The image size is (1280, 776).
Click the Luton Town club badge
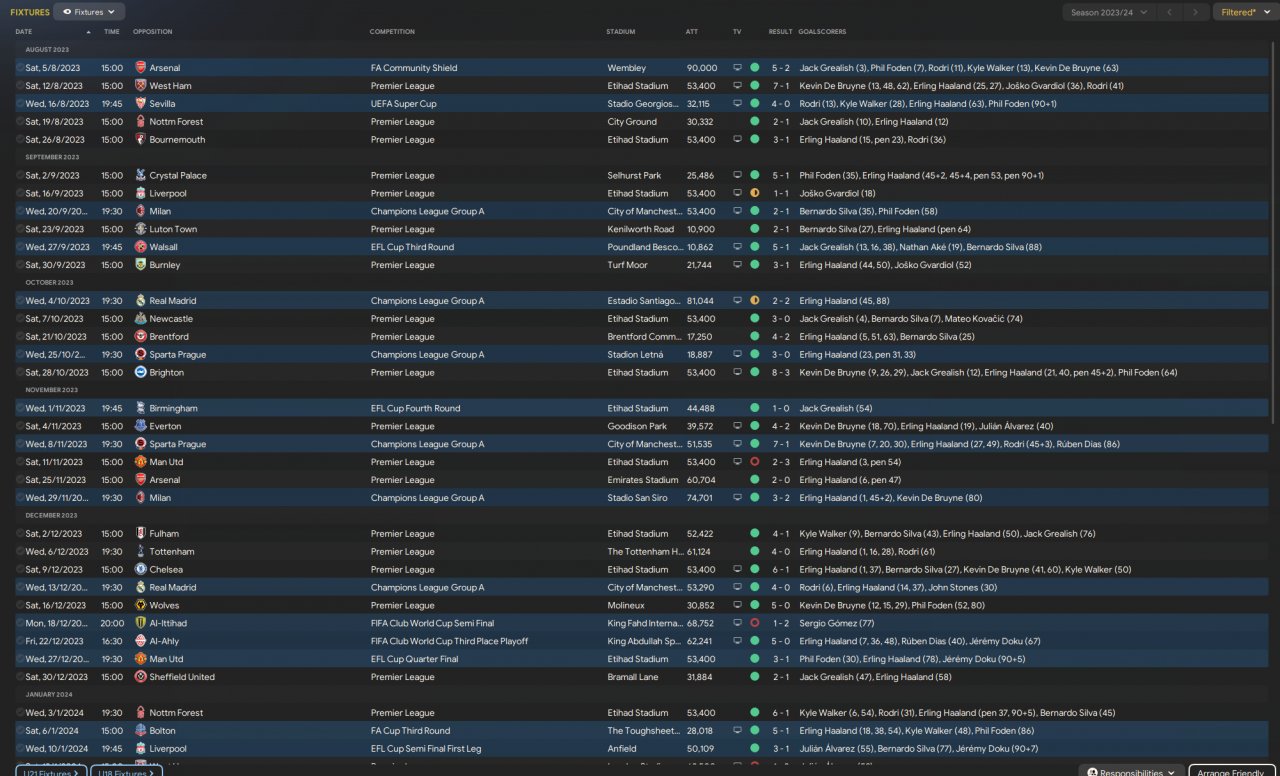pyautogui.click(x=140, y=229)
